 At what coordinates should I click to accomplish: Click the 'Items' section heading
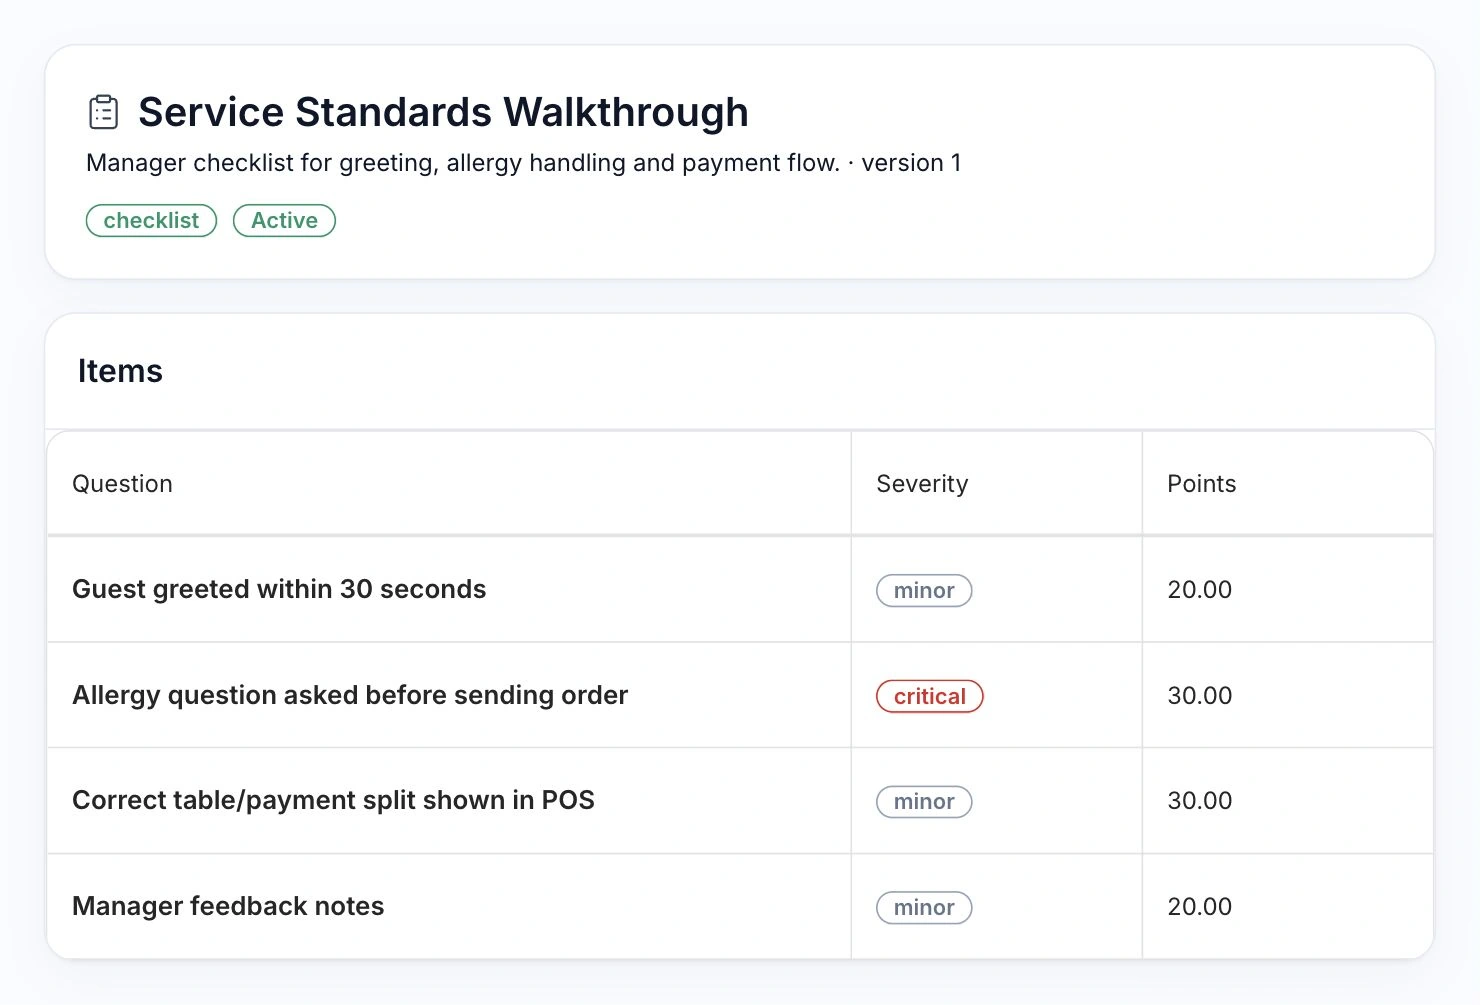click(120, 371)
